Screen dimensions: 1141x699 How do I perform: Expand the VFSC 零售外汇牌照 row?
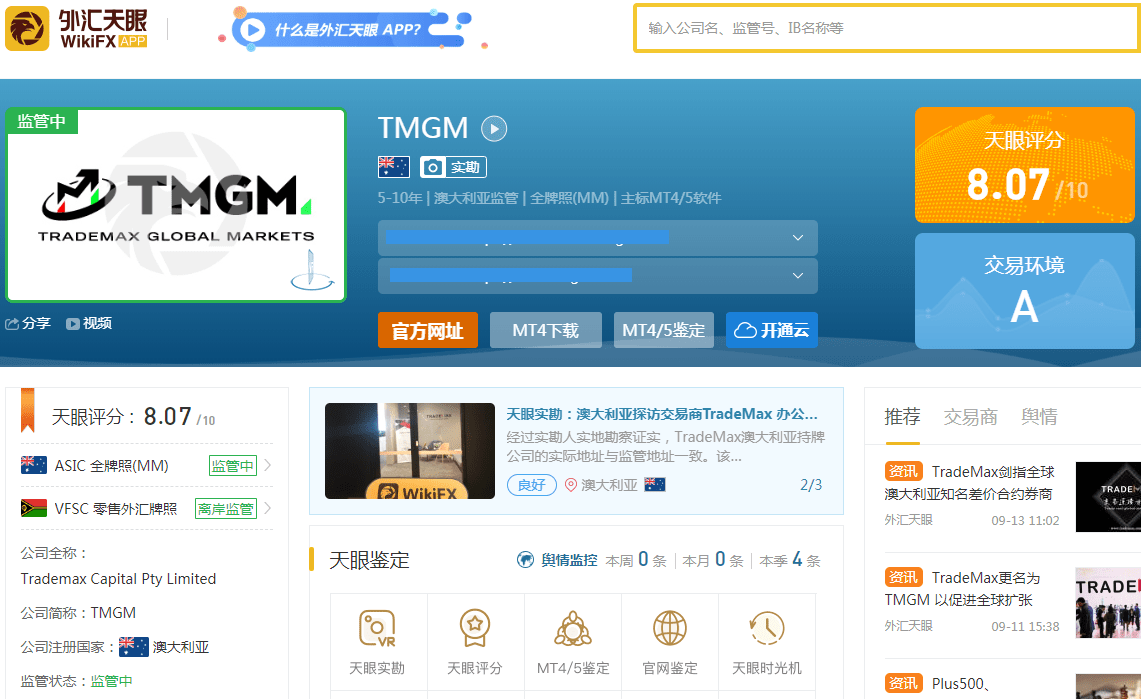pyautogui.click(x=146, y=508)
